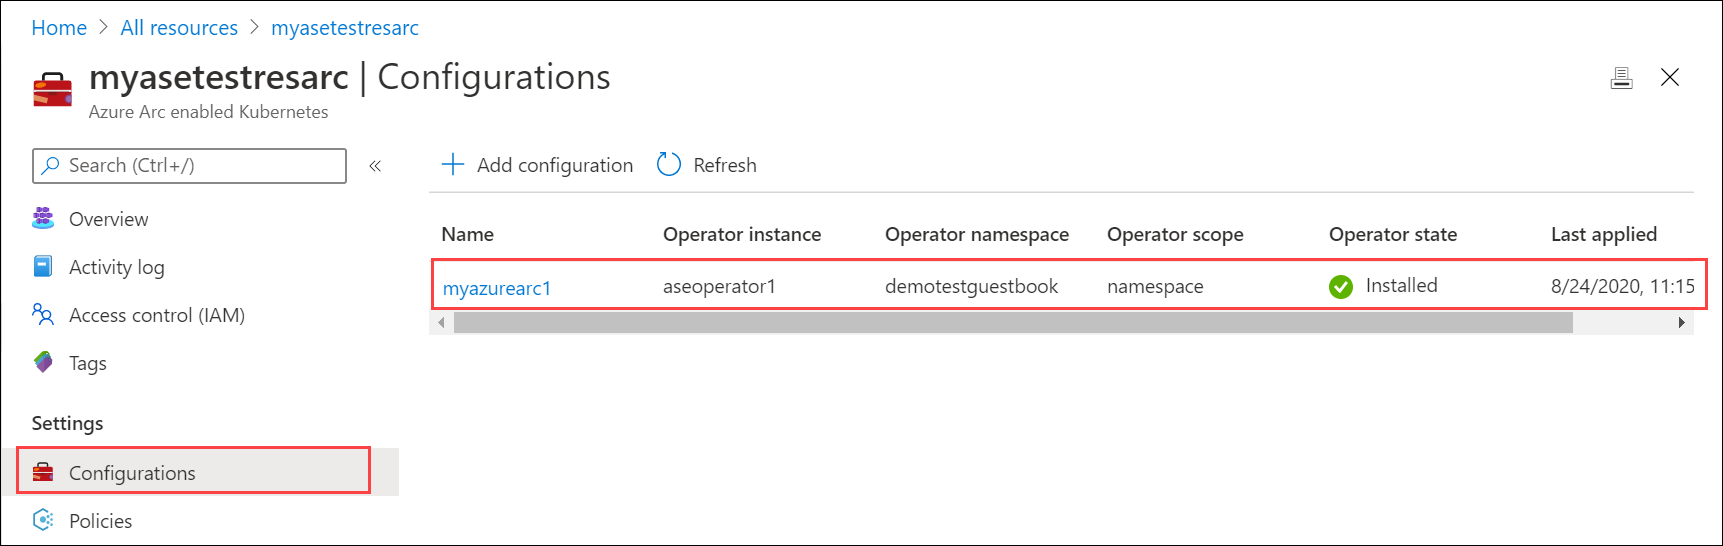1723x546 pixels.
Task: Collapse the sidebar with double chevron
Action: [x=375, y=166]
